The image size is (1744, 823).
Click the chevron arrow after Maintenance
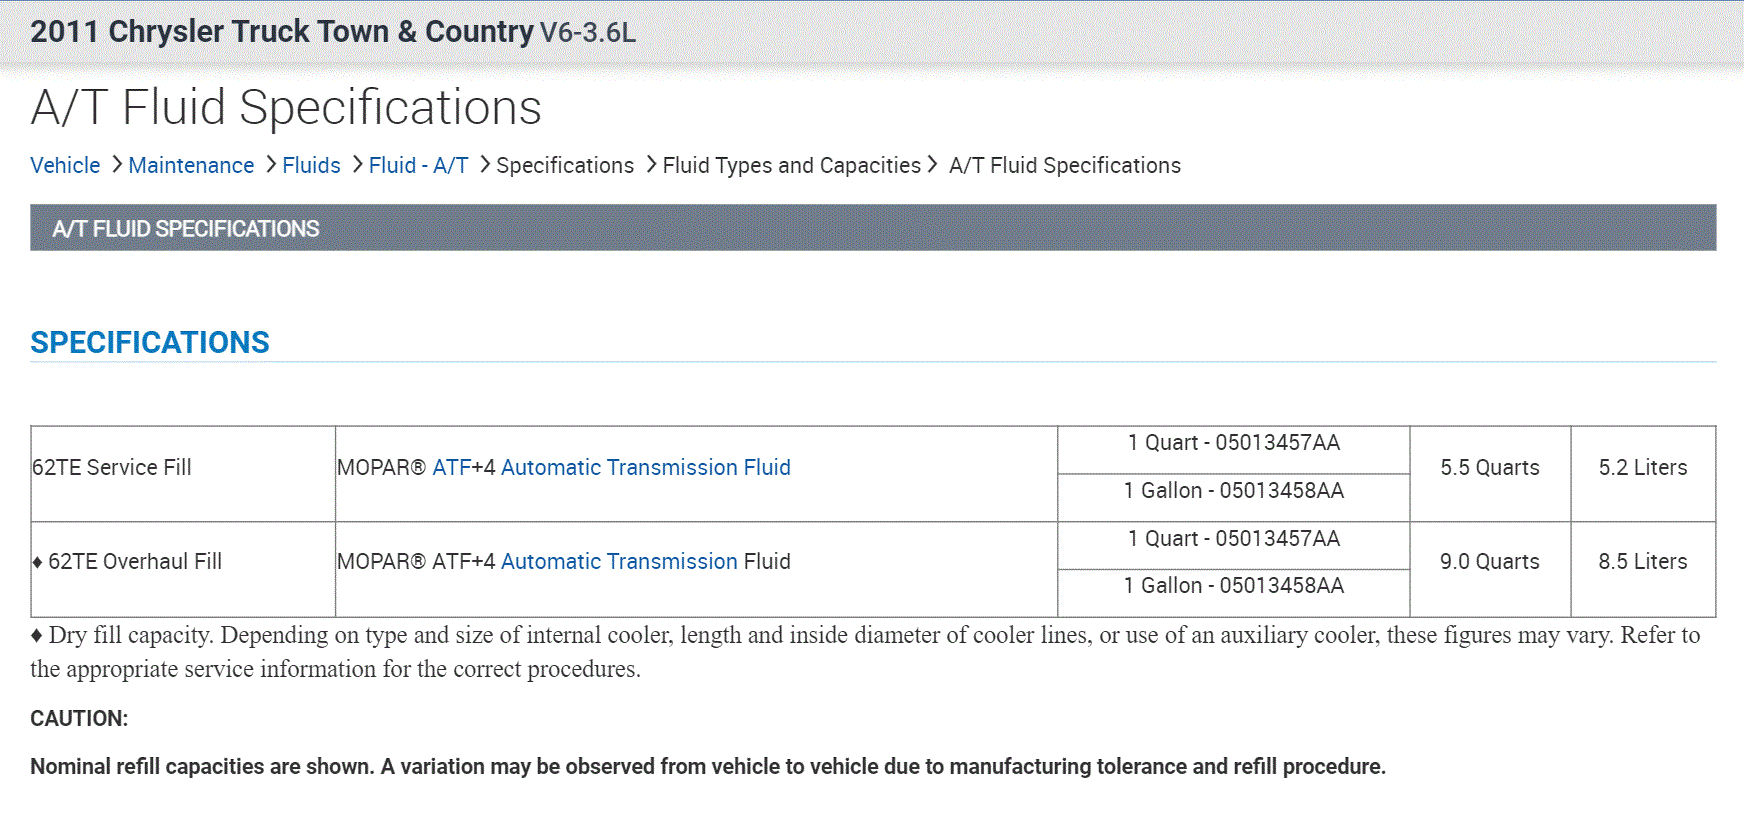270,164
